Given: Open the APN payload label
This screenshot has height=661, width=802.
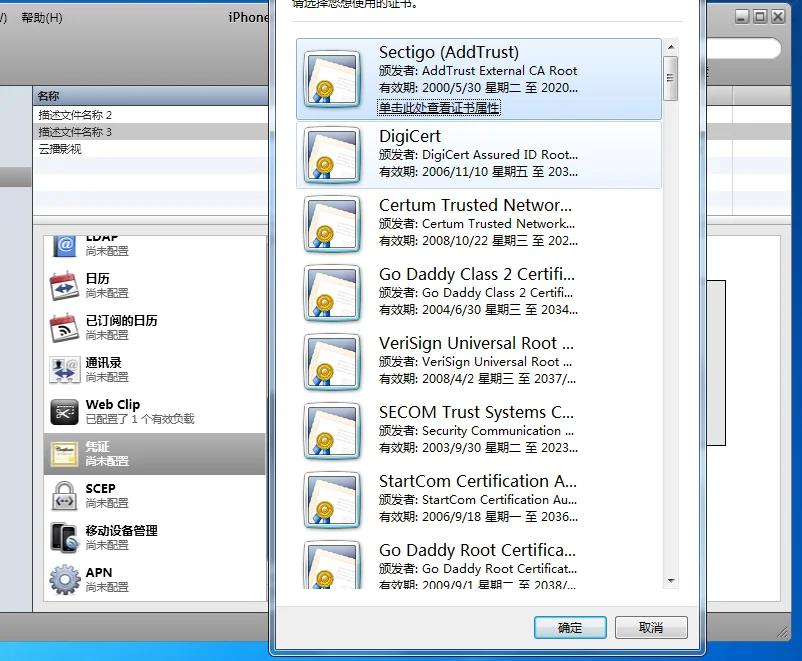Looking at the screenshot, I should pos(99,572).
